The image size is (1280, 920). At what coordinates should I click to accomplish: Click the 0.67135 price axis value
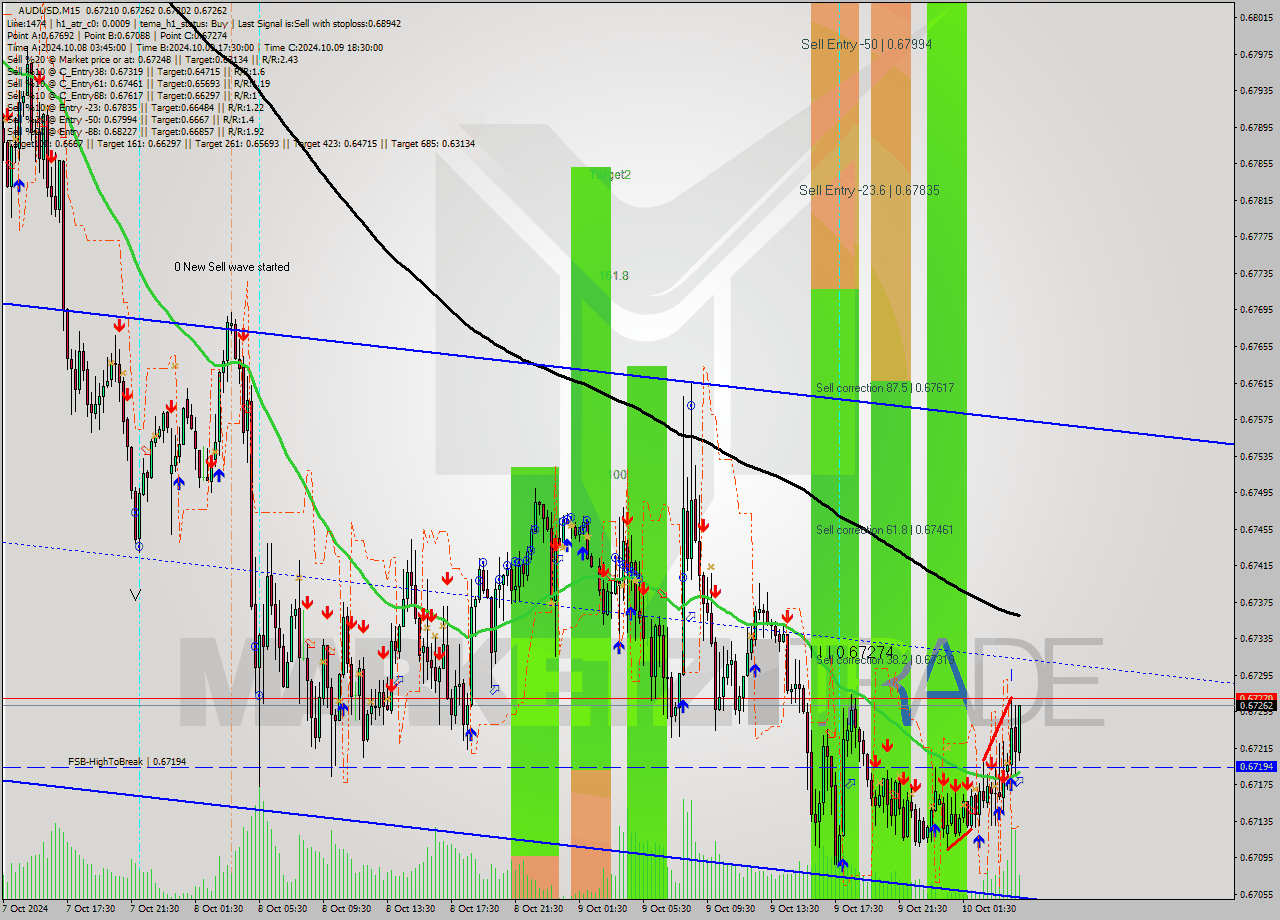(x=1256, y=821)
